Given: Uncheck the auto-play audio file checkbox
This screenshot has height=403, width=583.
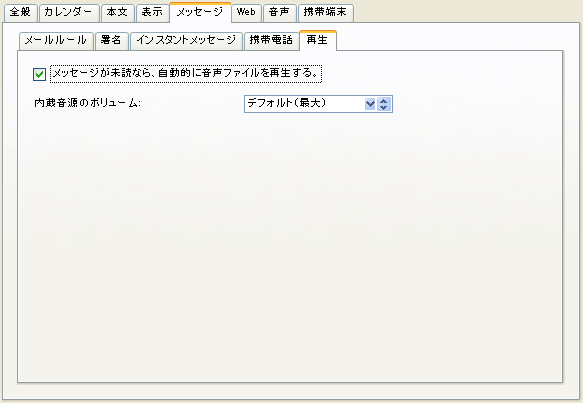Looking at the screenshot, I should click(x=39, y=74).
